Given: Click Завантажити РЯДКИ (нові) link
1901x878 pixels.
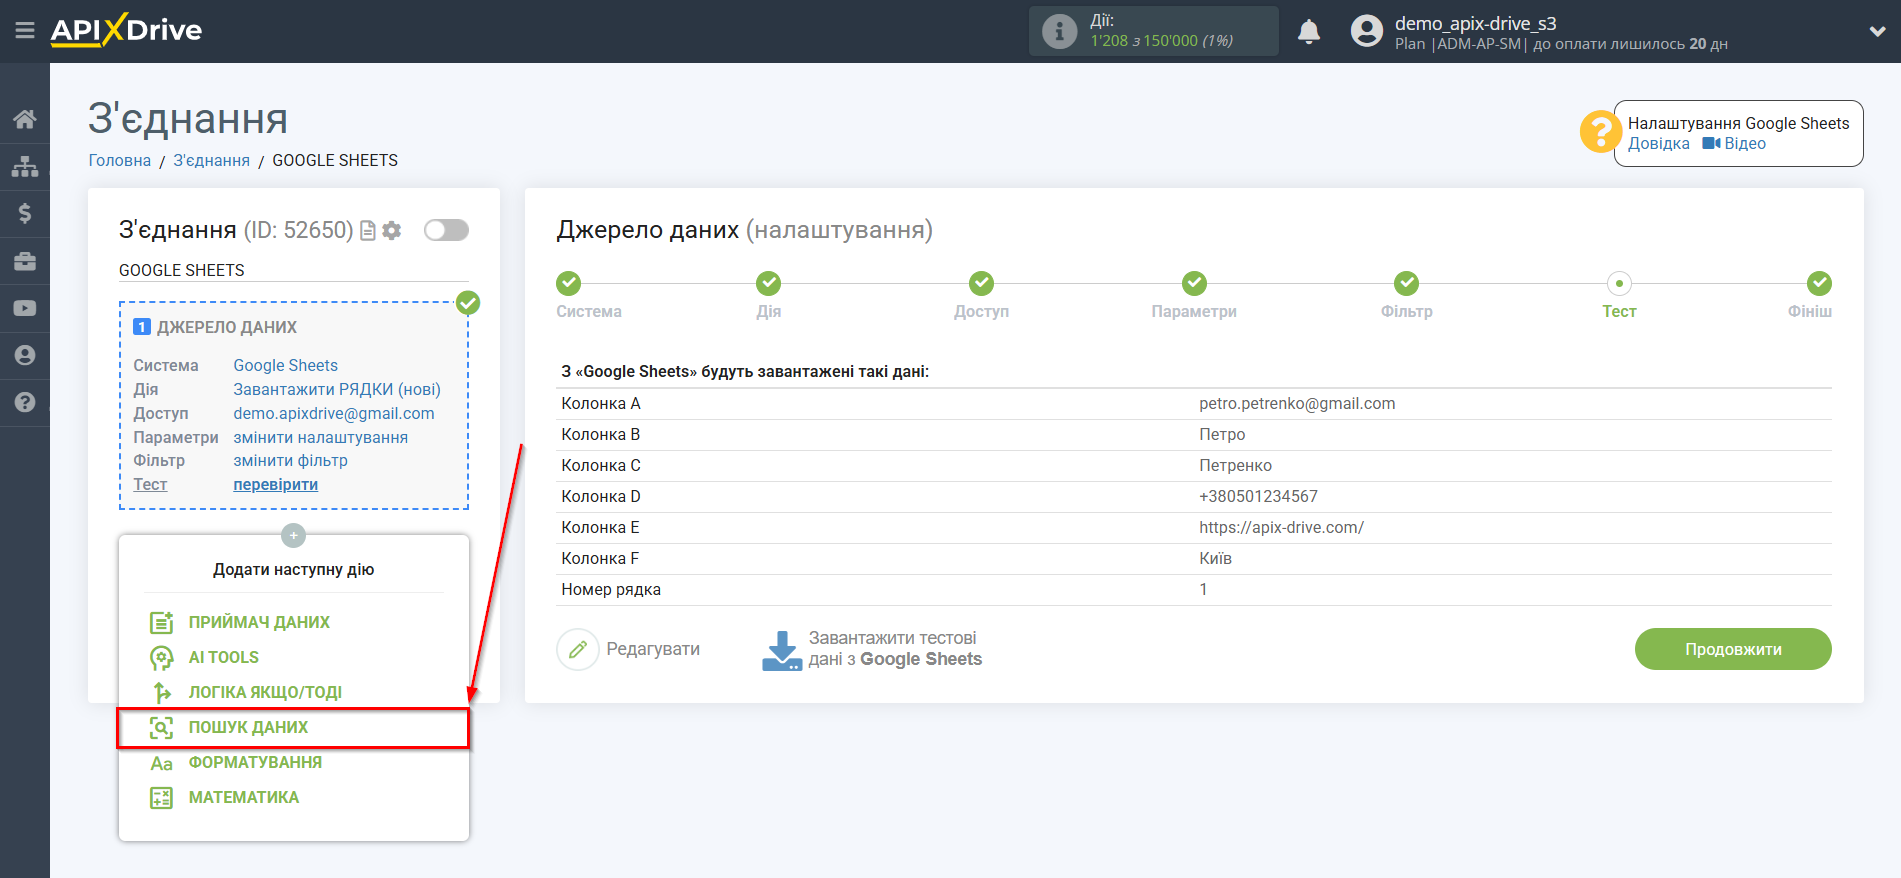Looking at the screenshot, I should 337,389.
